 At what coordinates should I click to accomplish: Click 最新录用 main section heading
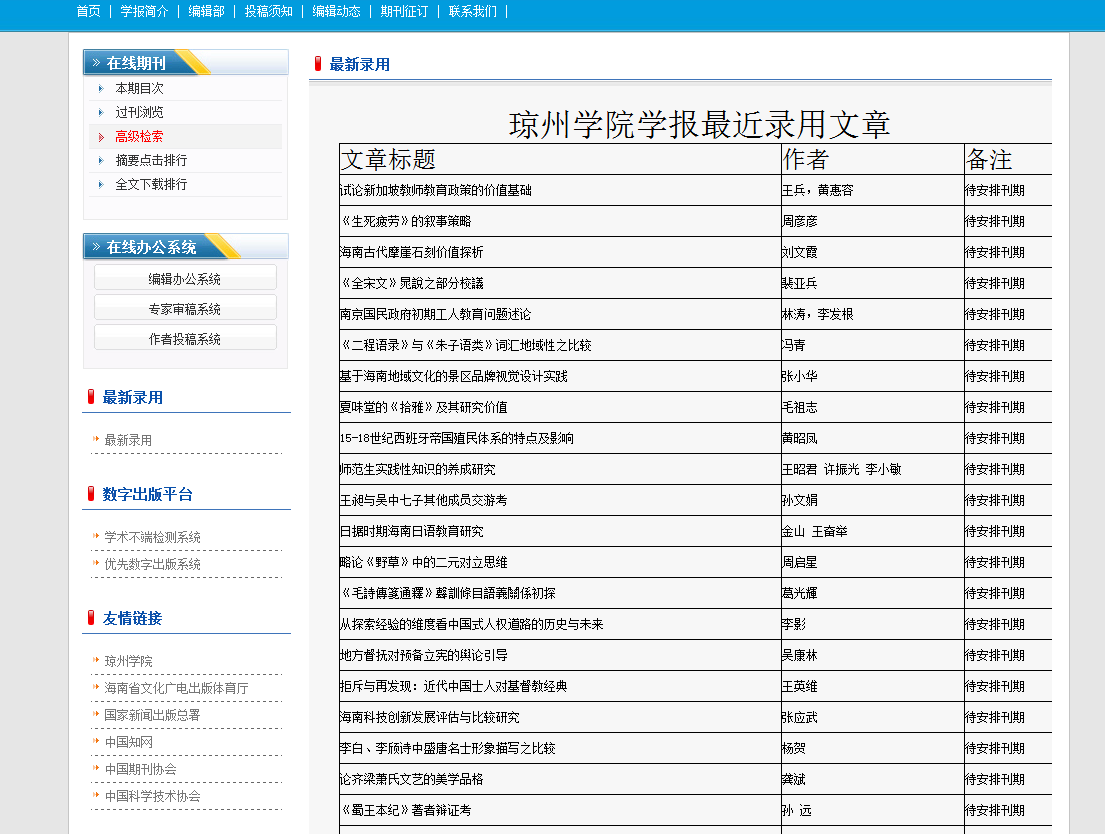point(359,64)
